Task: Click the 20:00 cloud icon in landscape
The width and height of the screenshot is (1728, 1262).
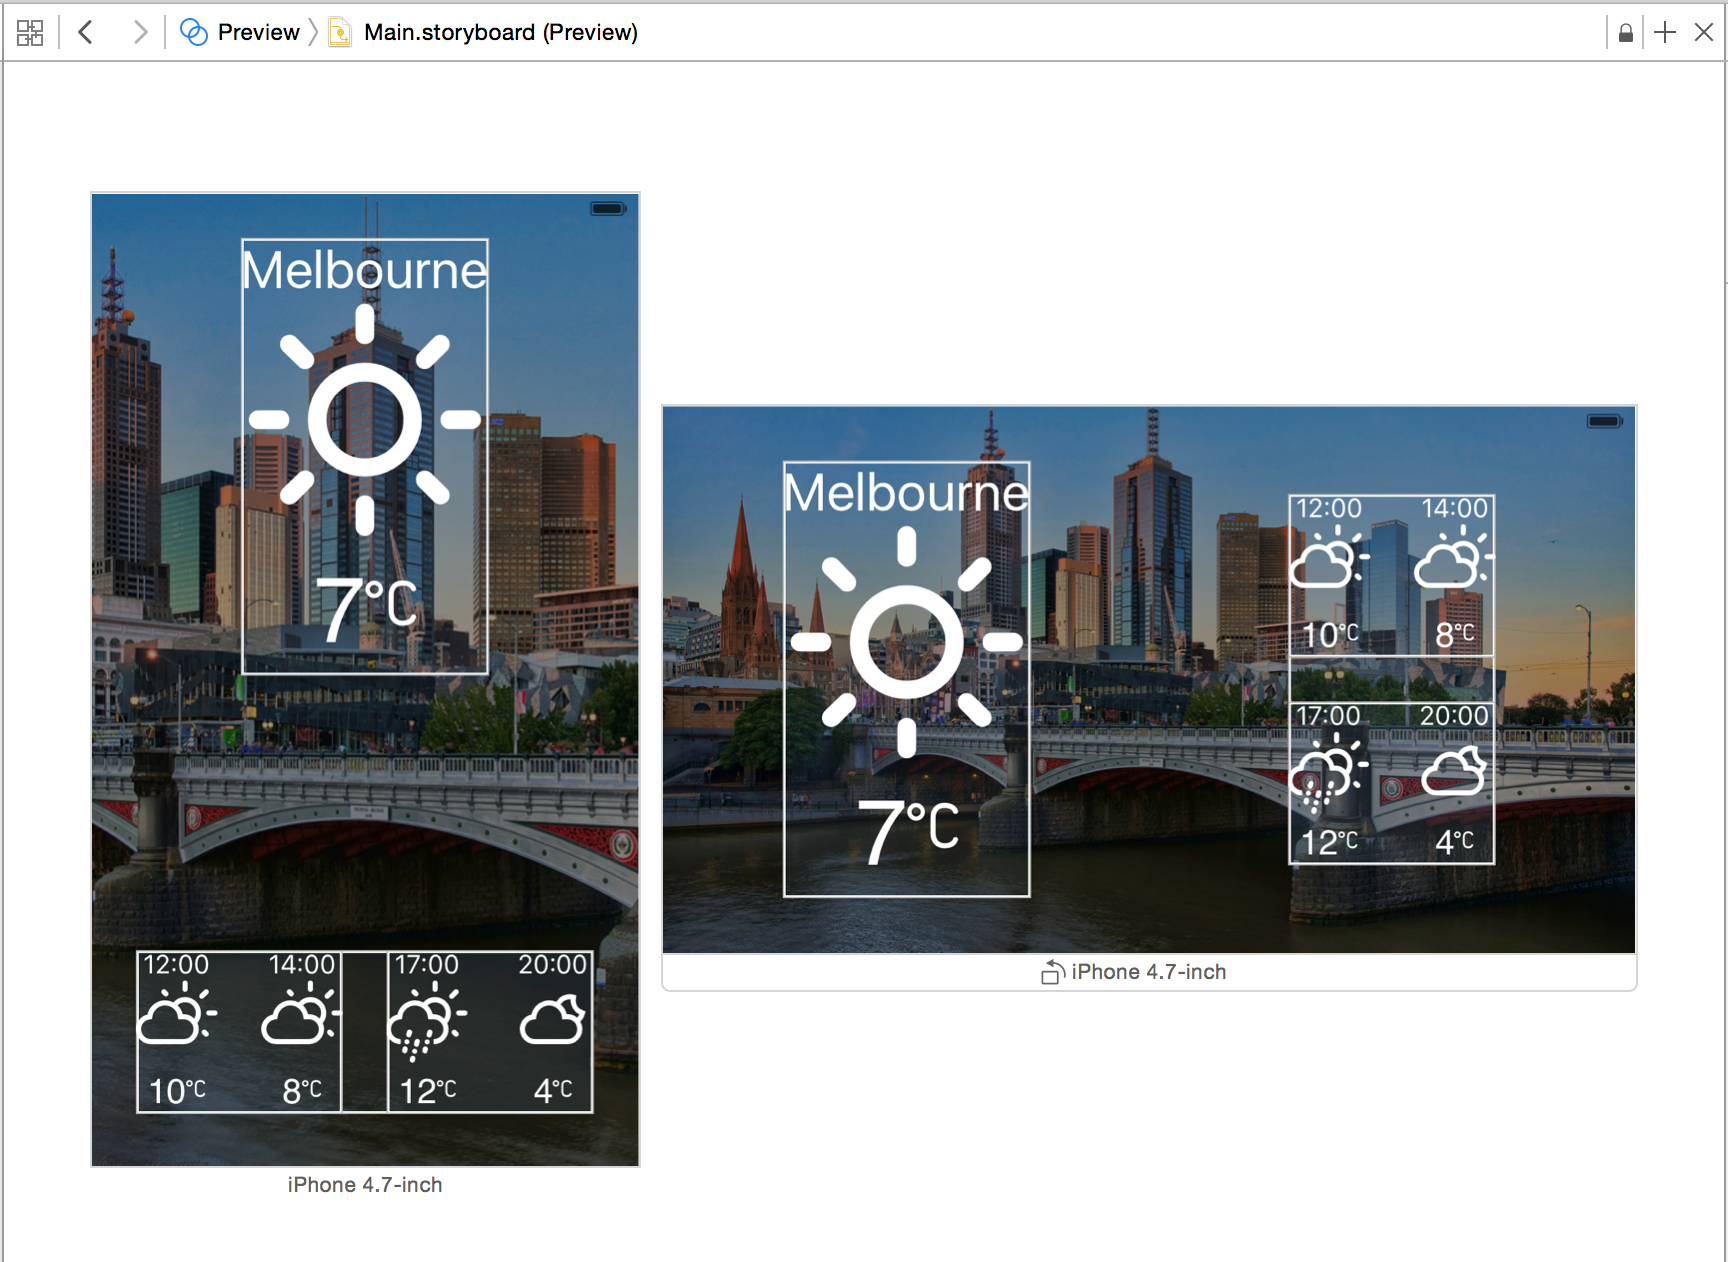Action: (1454, 771)
